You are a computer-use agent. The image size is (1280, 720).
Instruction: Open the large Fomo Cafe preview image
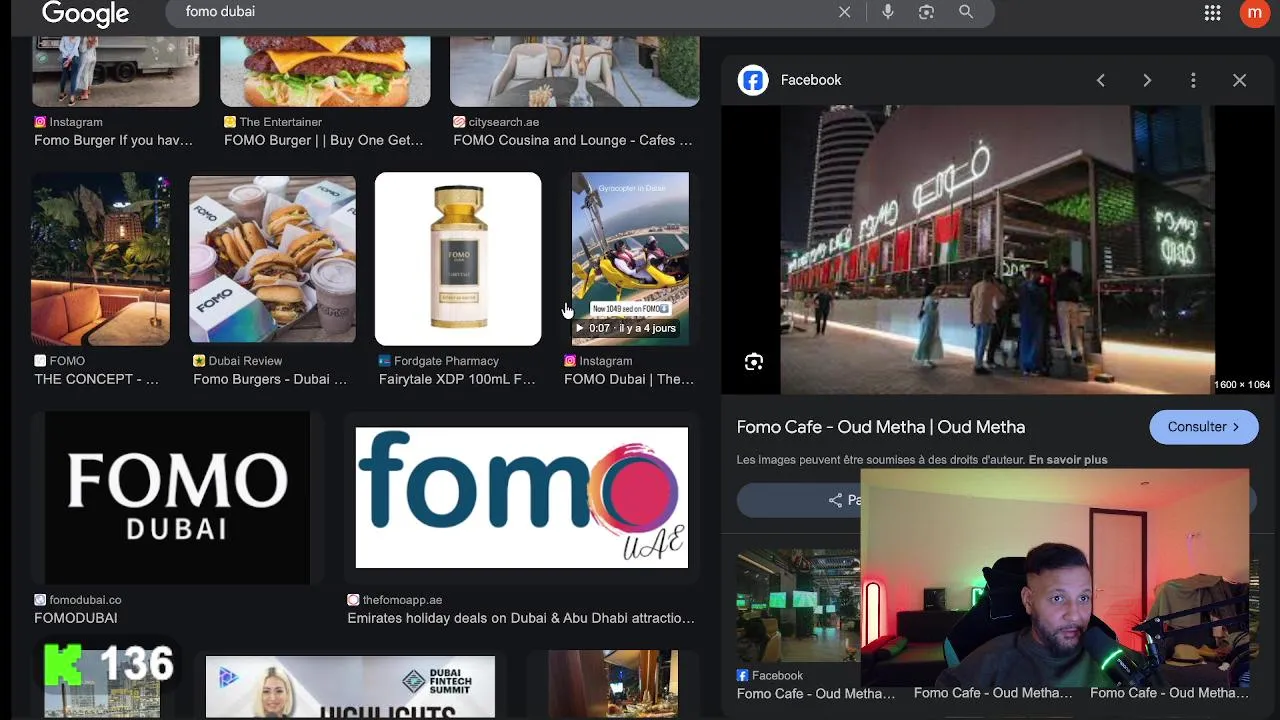[x=998, y=250]
